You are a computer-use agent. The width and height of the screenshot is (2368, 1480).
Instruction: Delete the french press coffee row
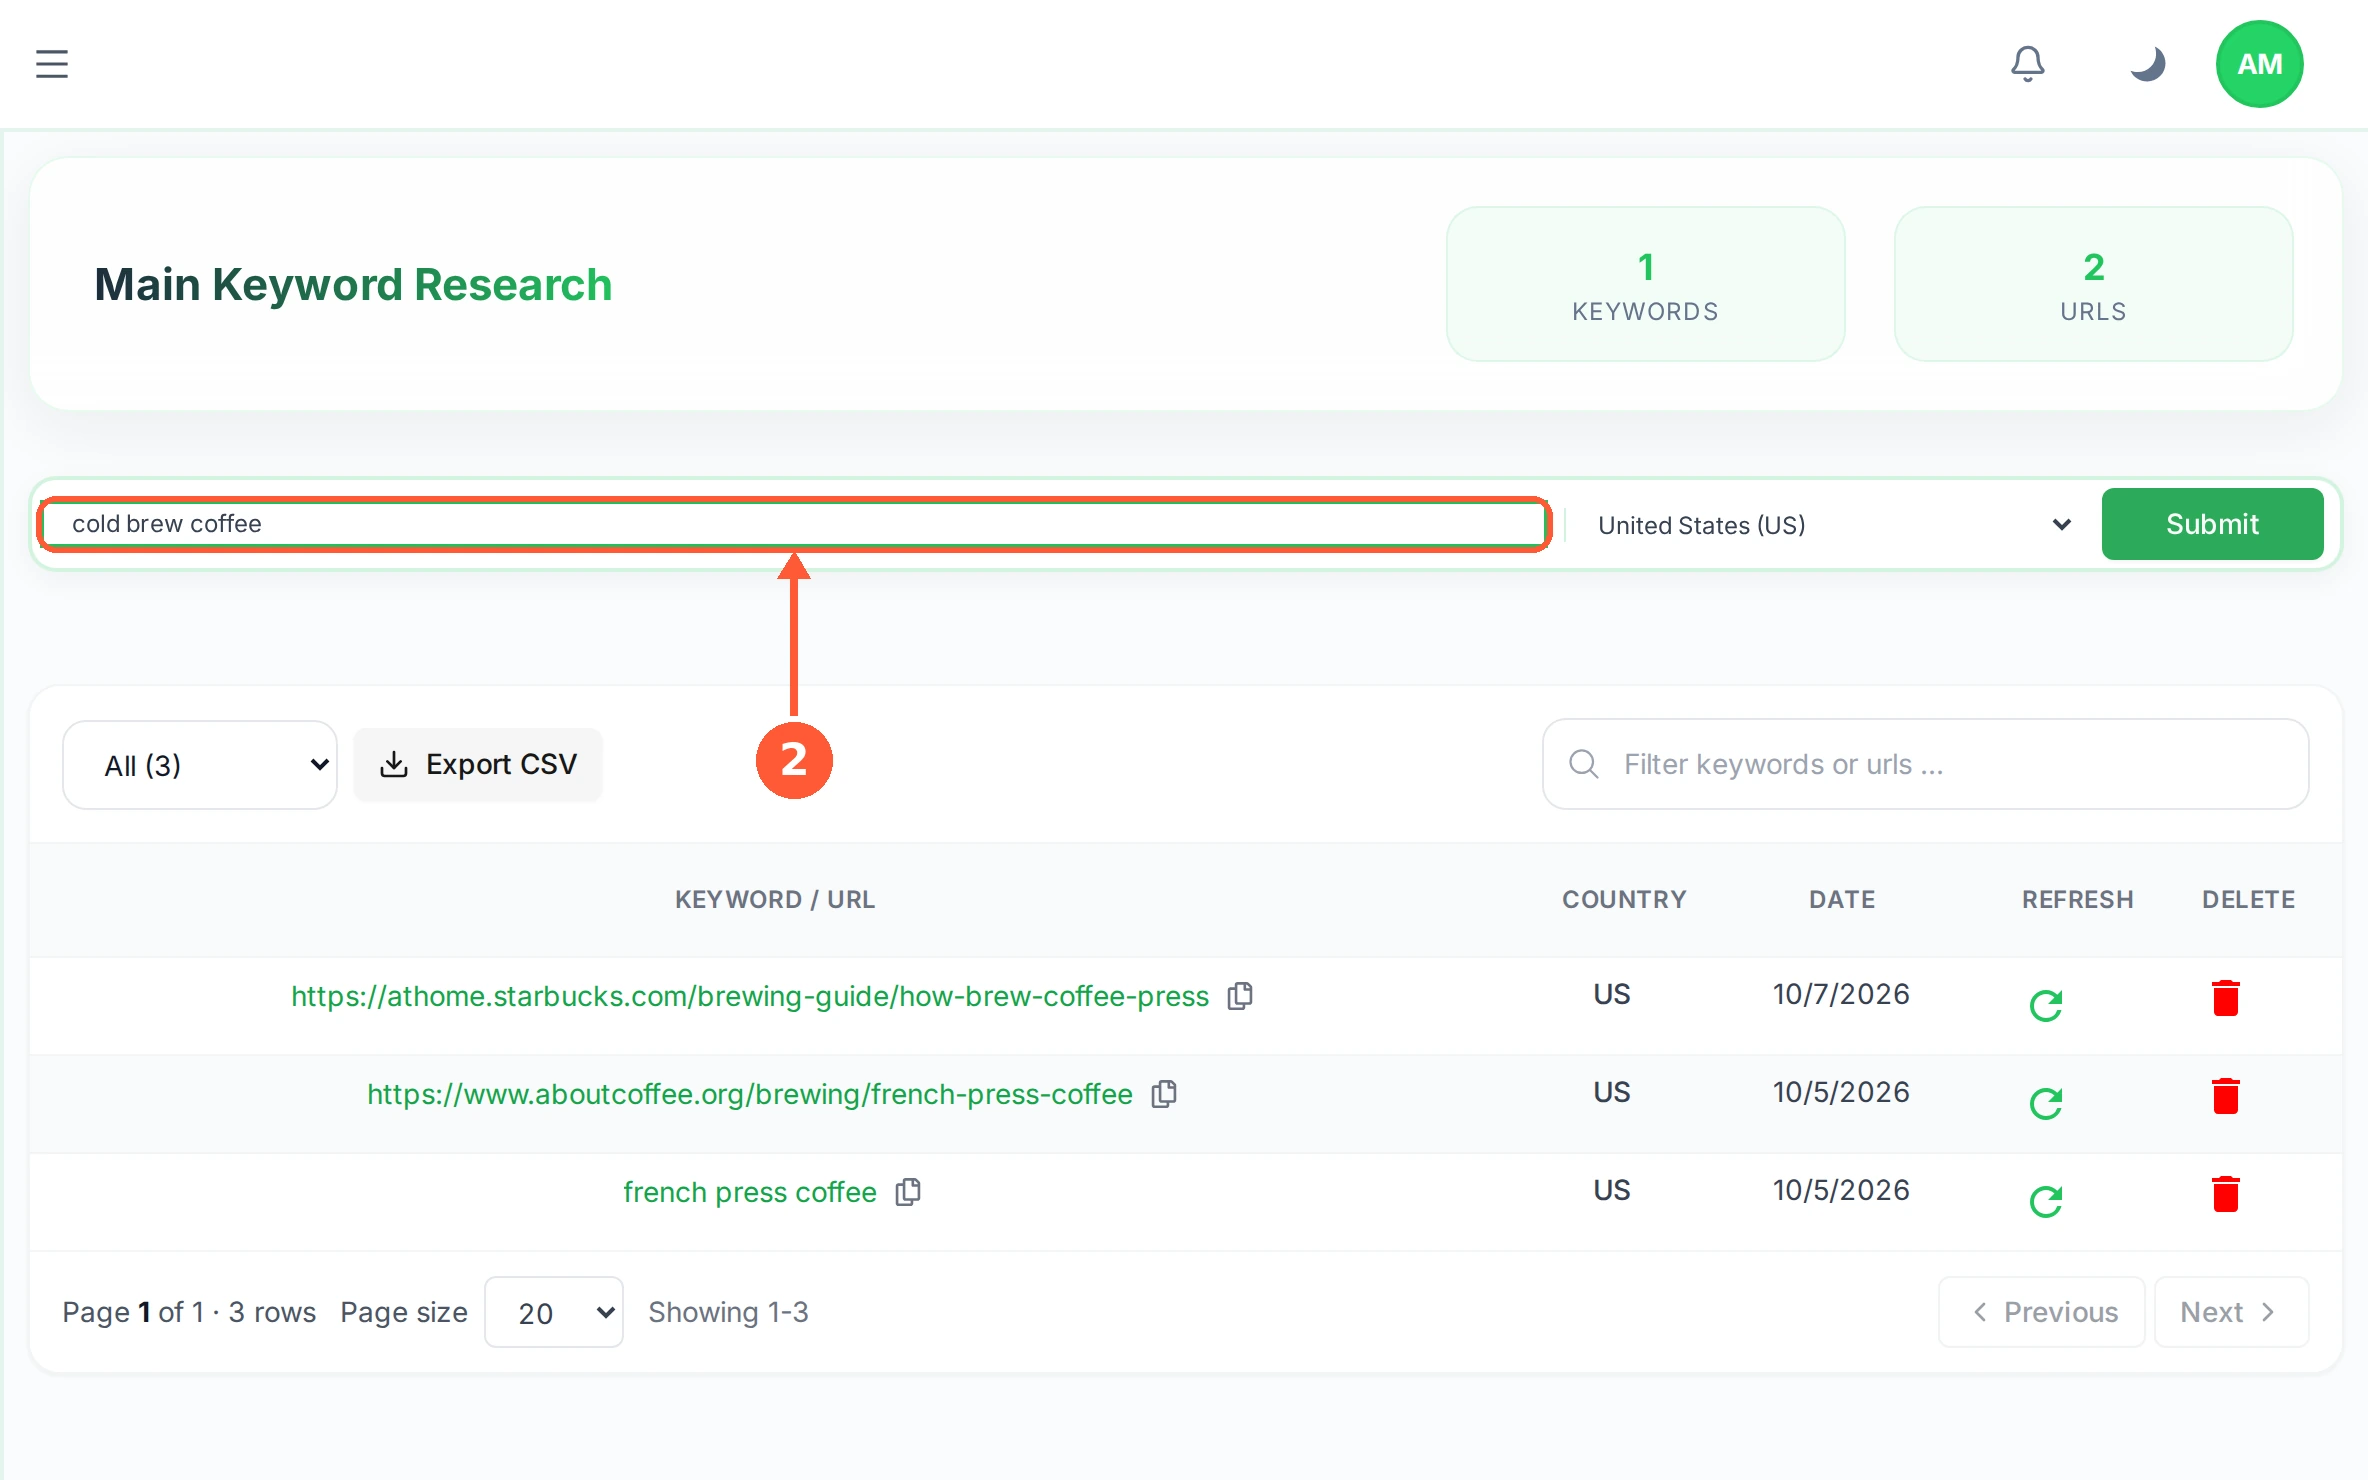tap(2226, 1194)
